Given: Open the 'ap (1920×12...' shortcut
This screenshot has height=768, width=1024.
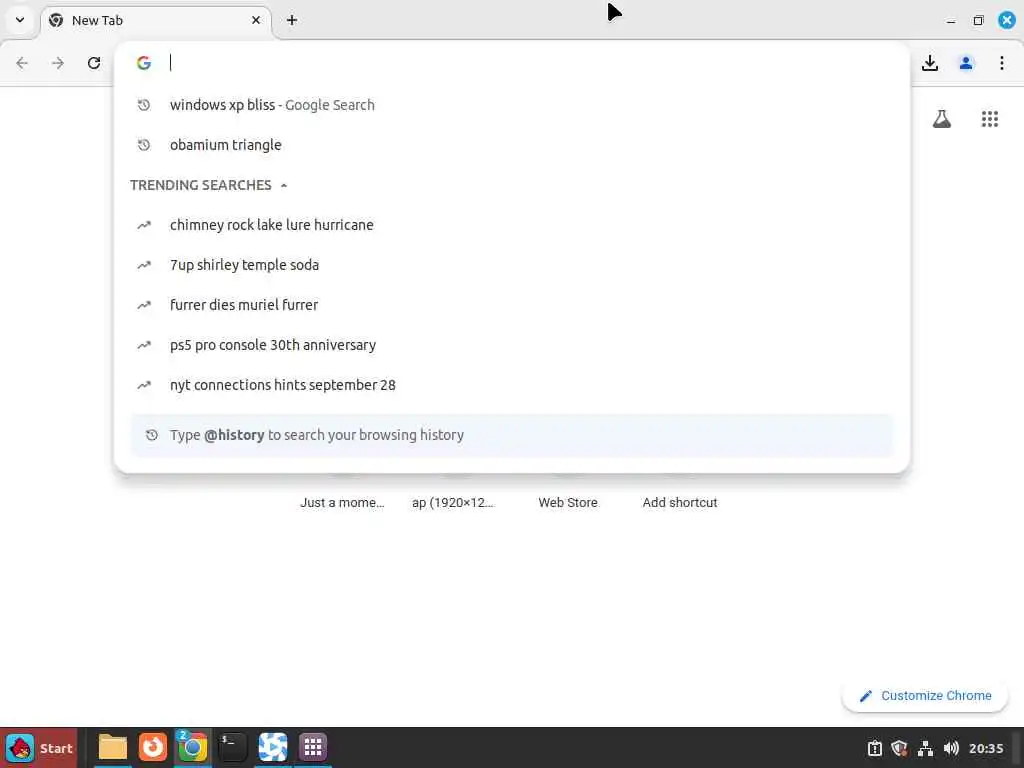Looking at the screenshot, I should pos(453,502).
